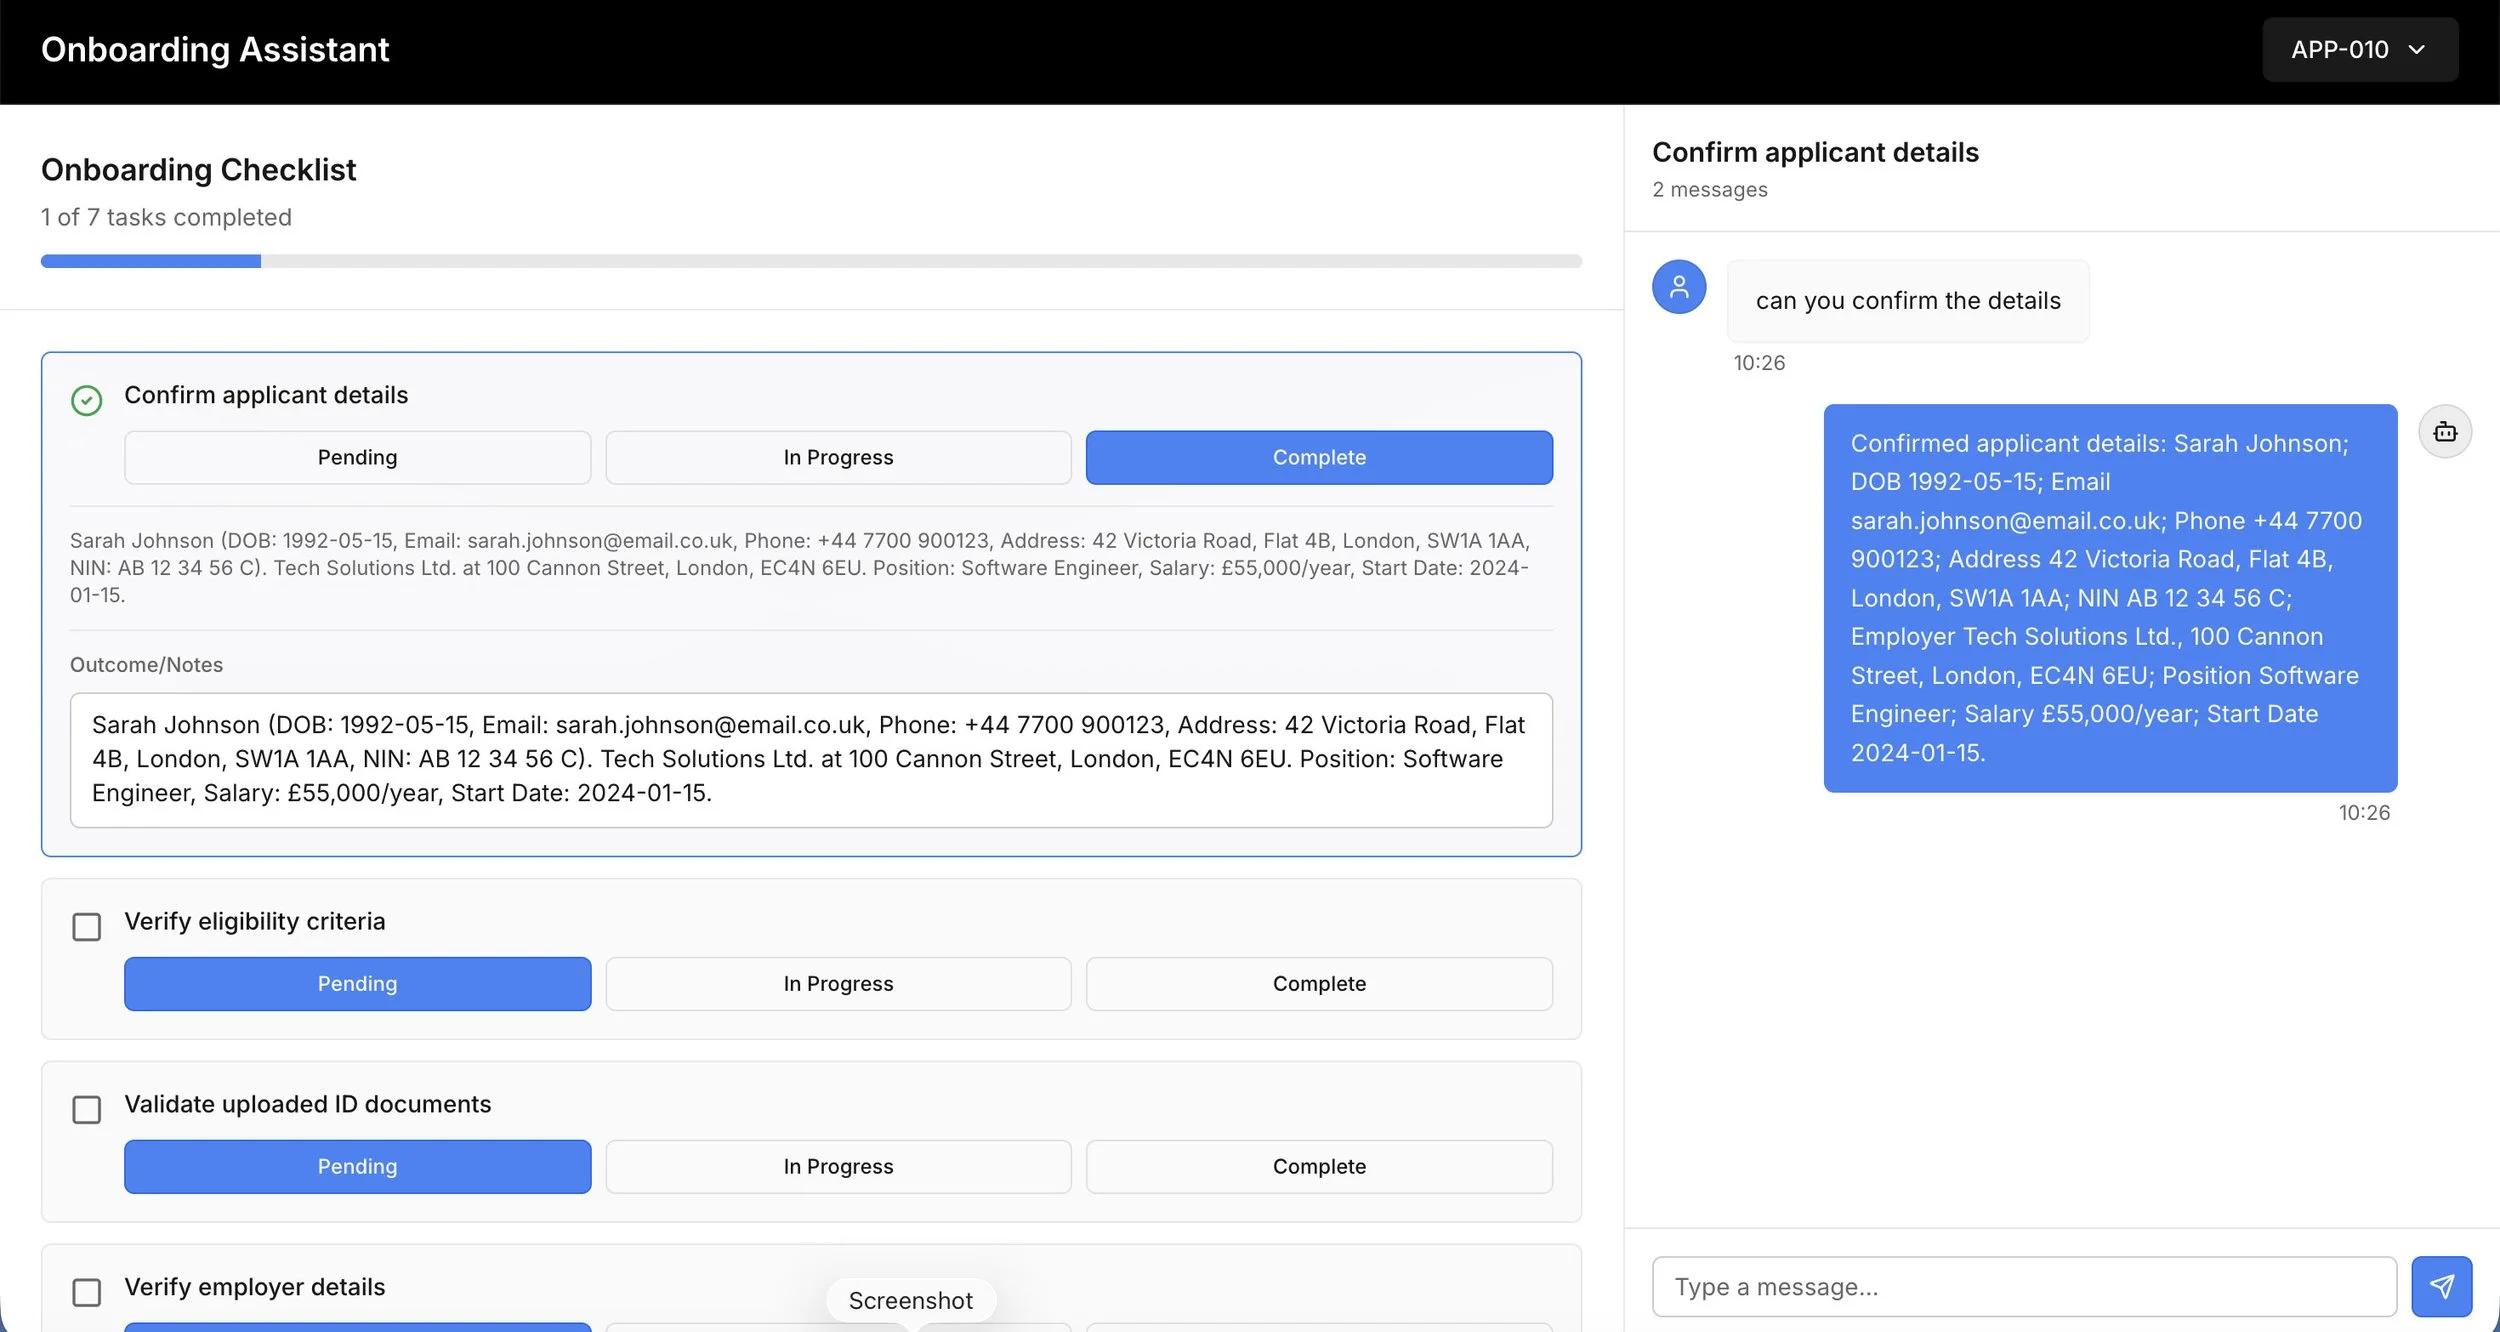This screenshot has height=1332, width=2500.
Task: Click the Onboarding Assistant title
Action: tap(215, 50)
